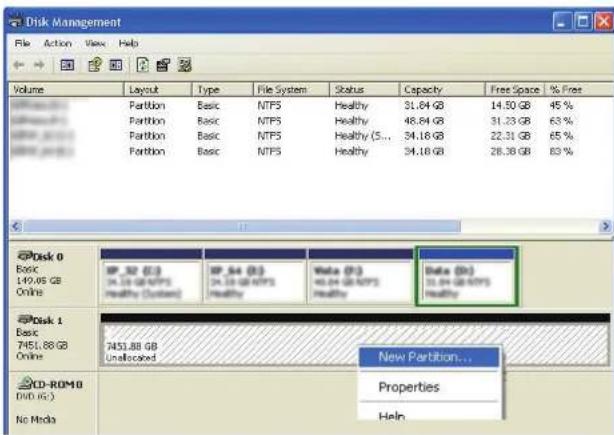614x435 pixels.
Task: Click the disk settings toolbar icon
Action: [164, 65]
